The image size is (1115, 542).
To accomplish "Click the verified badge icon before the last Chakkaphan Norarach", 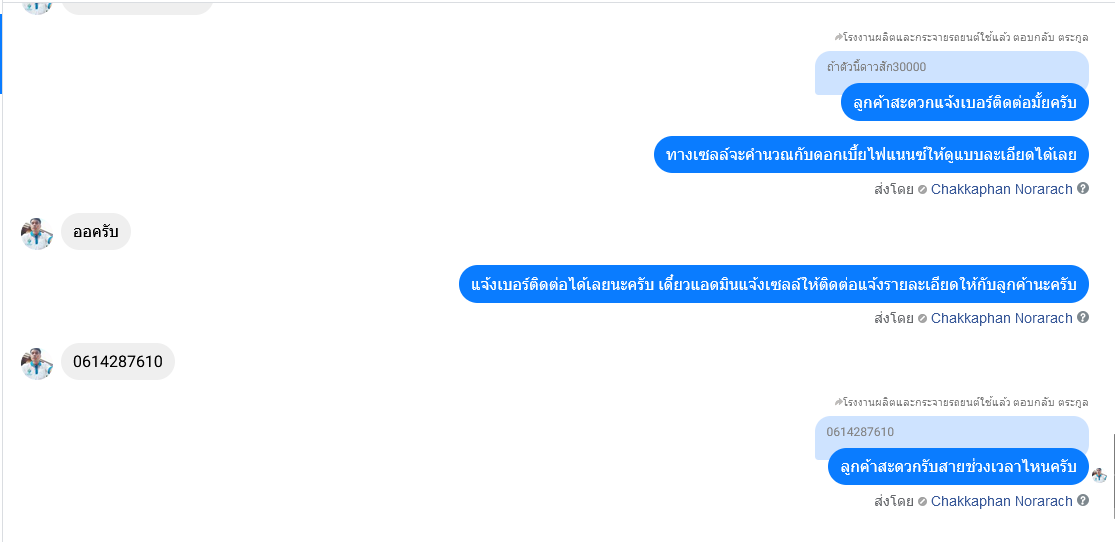I will [922, 501].
